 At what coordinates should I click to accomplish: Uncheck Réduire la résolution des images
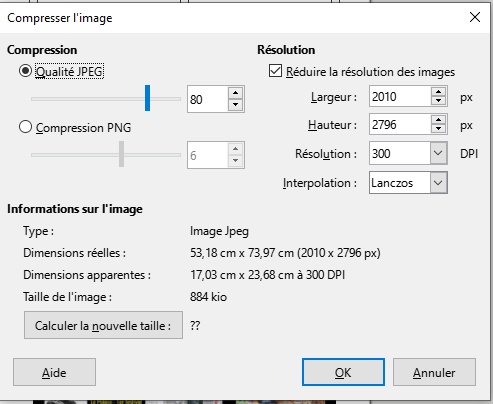(x=275, y=71)
